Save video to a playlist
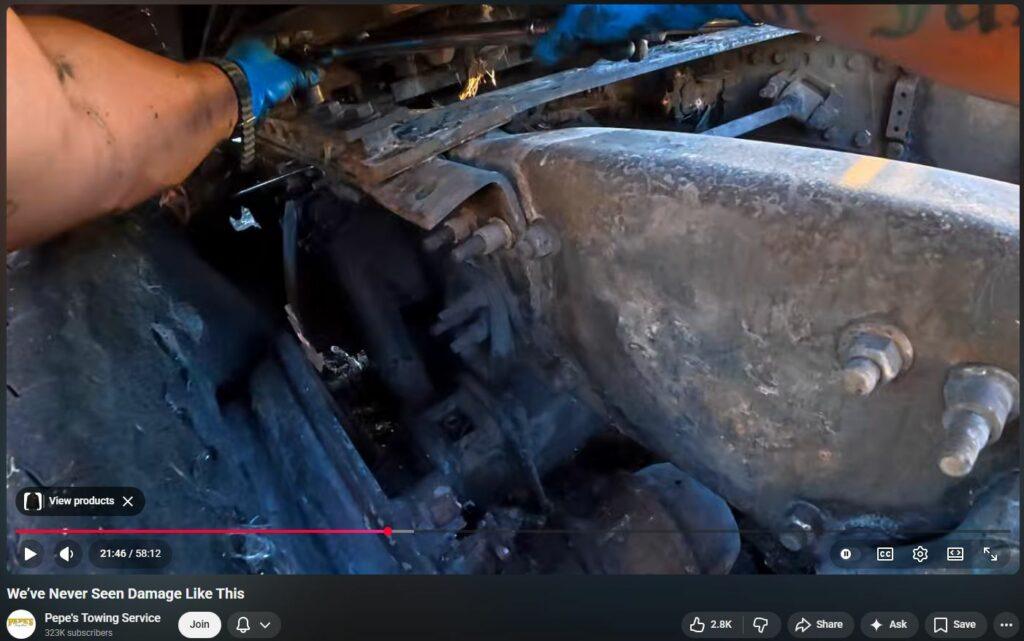Image resolution: width=1024 pixels, height=641 pixels. coord(954,624)
